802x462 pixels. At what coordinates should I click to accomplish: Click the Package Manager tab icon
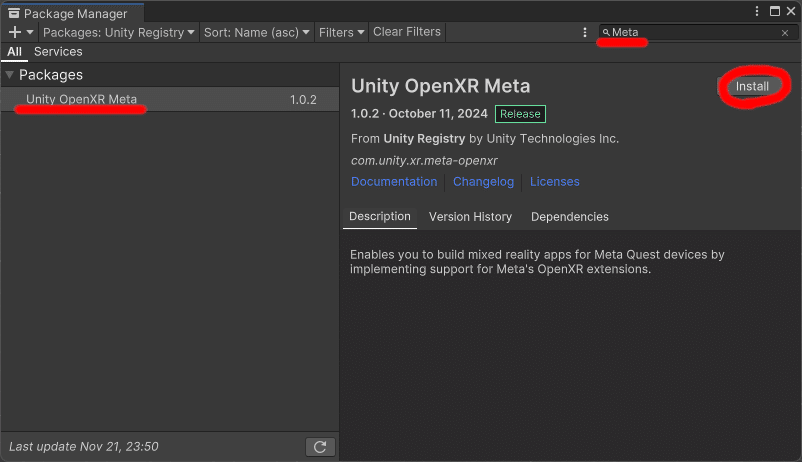(x=14, y=13)
